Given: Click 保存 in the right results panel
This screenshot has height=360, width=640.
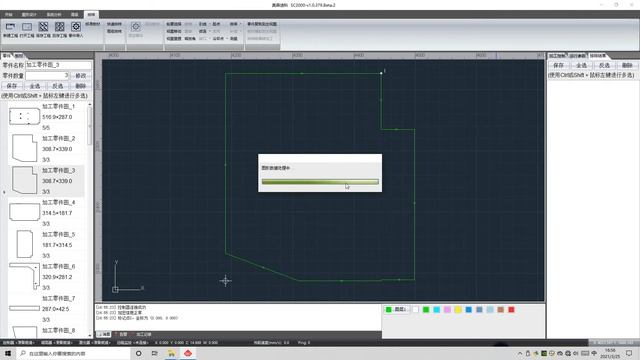Looking at the screenshot, I should [x=558, y=65].
